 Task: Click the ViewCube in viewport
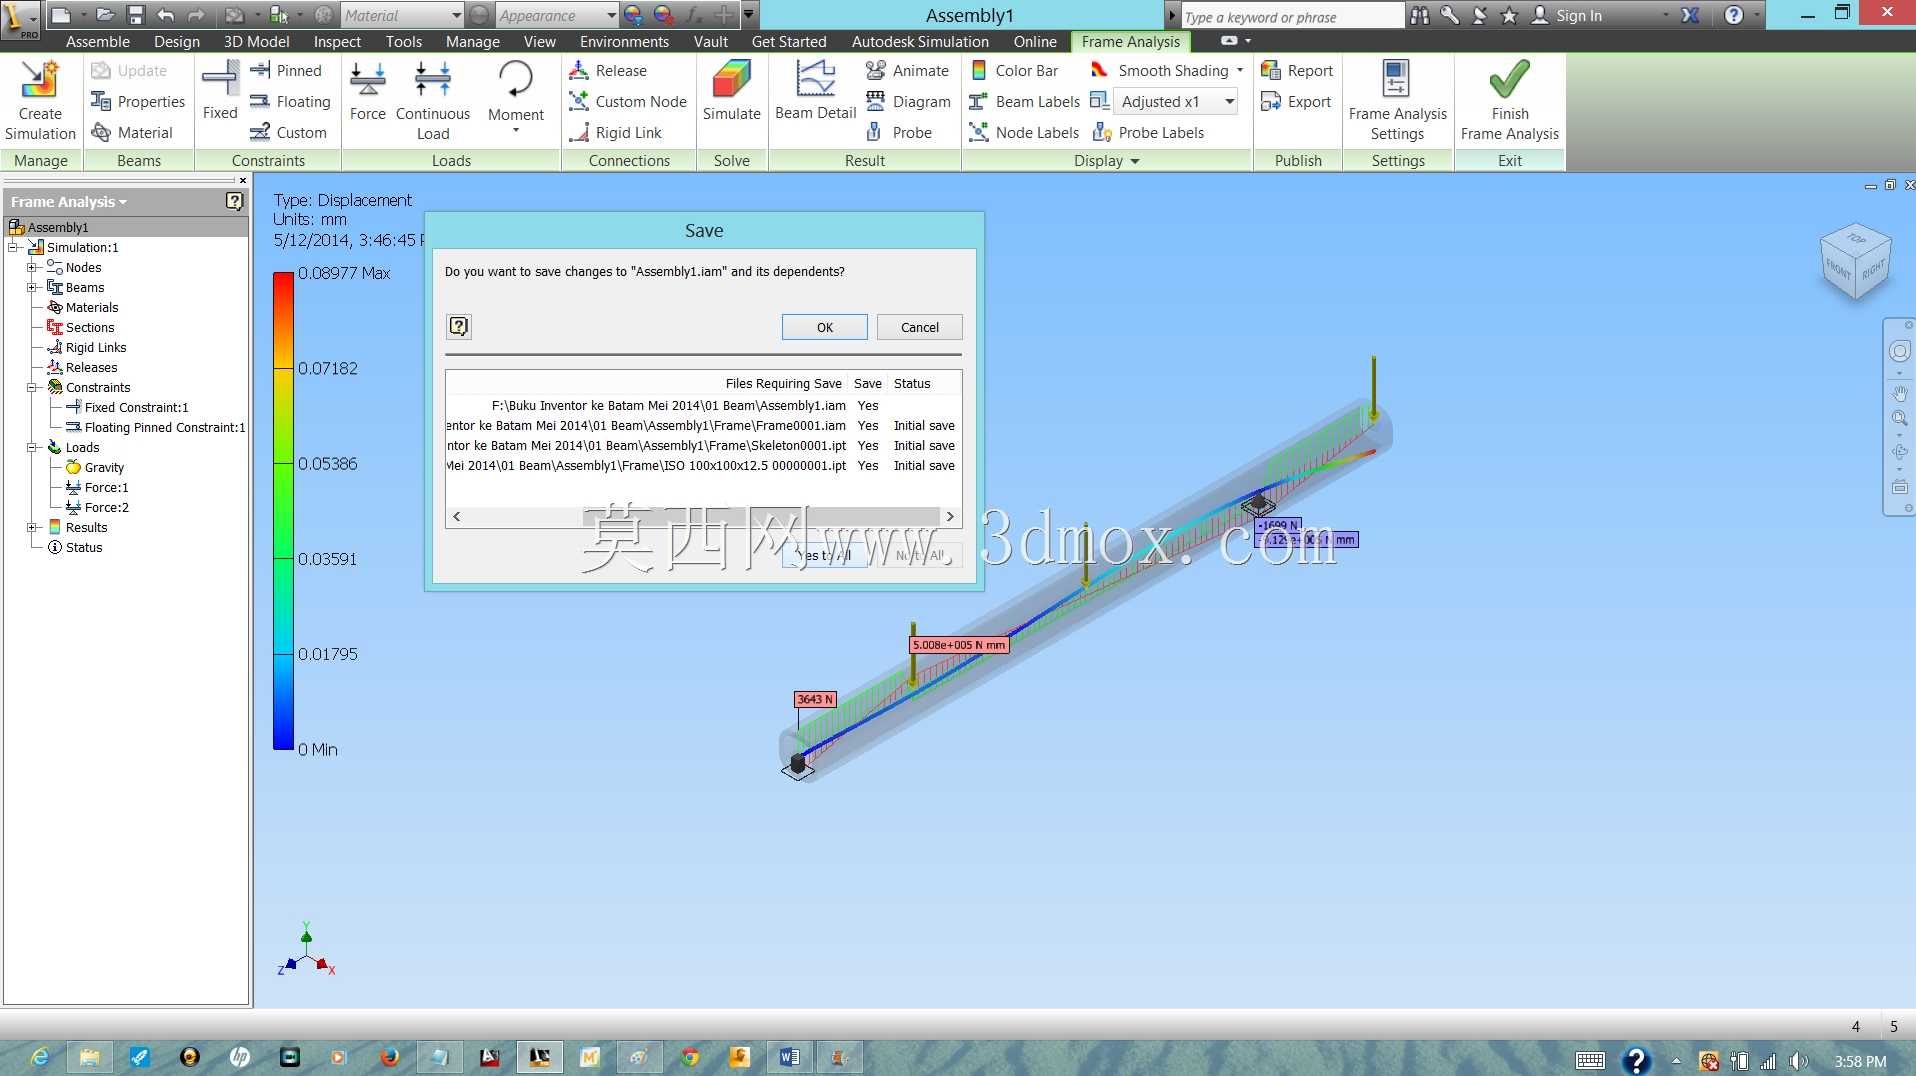click(x=1856, y=262)
